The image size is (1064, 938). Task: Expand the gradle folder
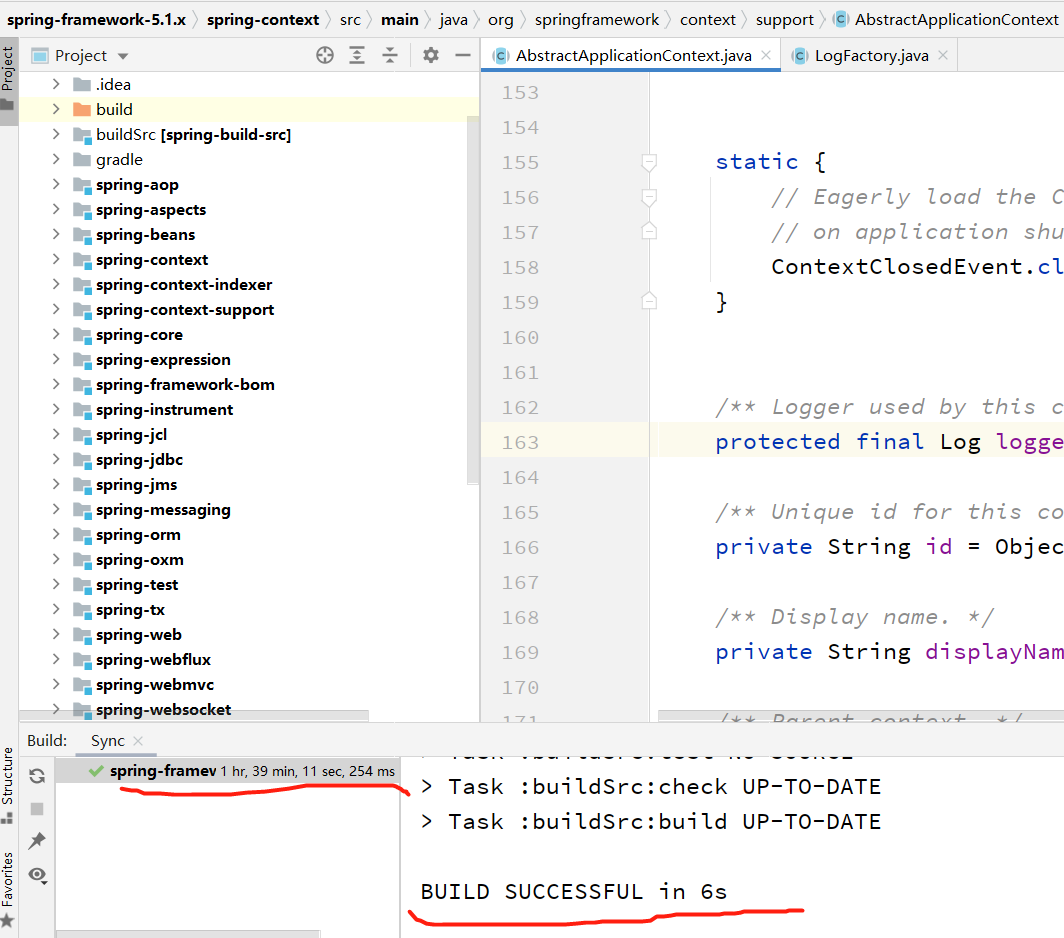56,160
